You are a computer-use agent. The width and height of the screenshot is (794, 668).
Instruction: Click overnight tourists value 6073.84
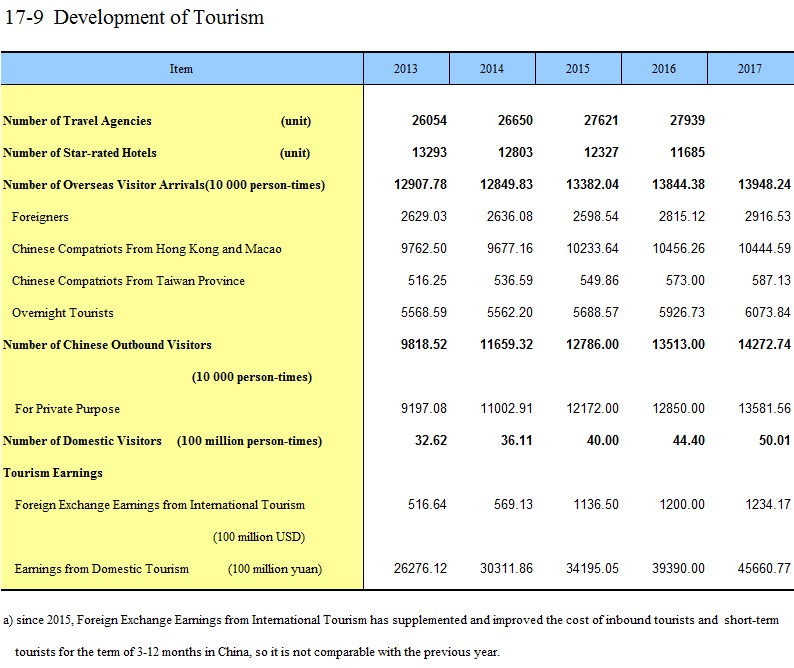pyautogui.click(x=768, y=312)
